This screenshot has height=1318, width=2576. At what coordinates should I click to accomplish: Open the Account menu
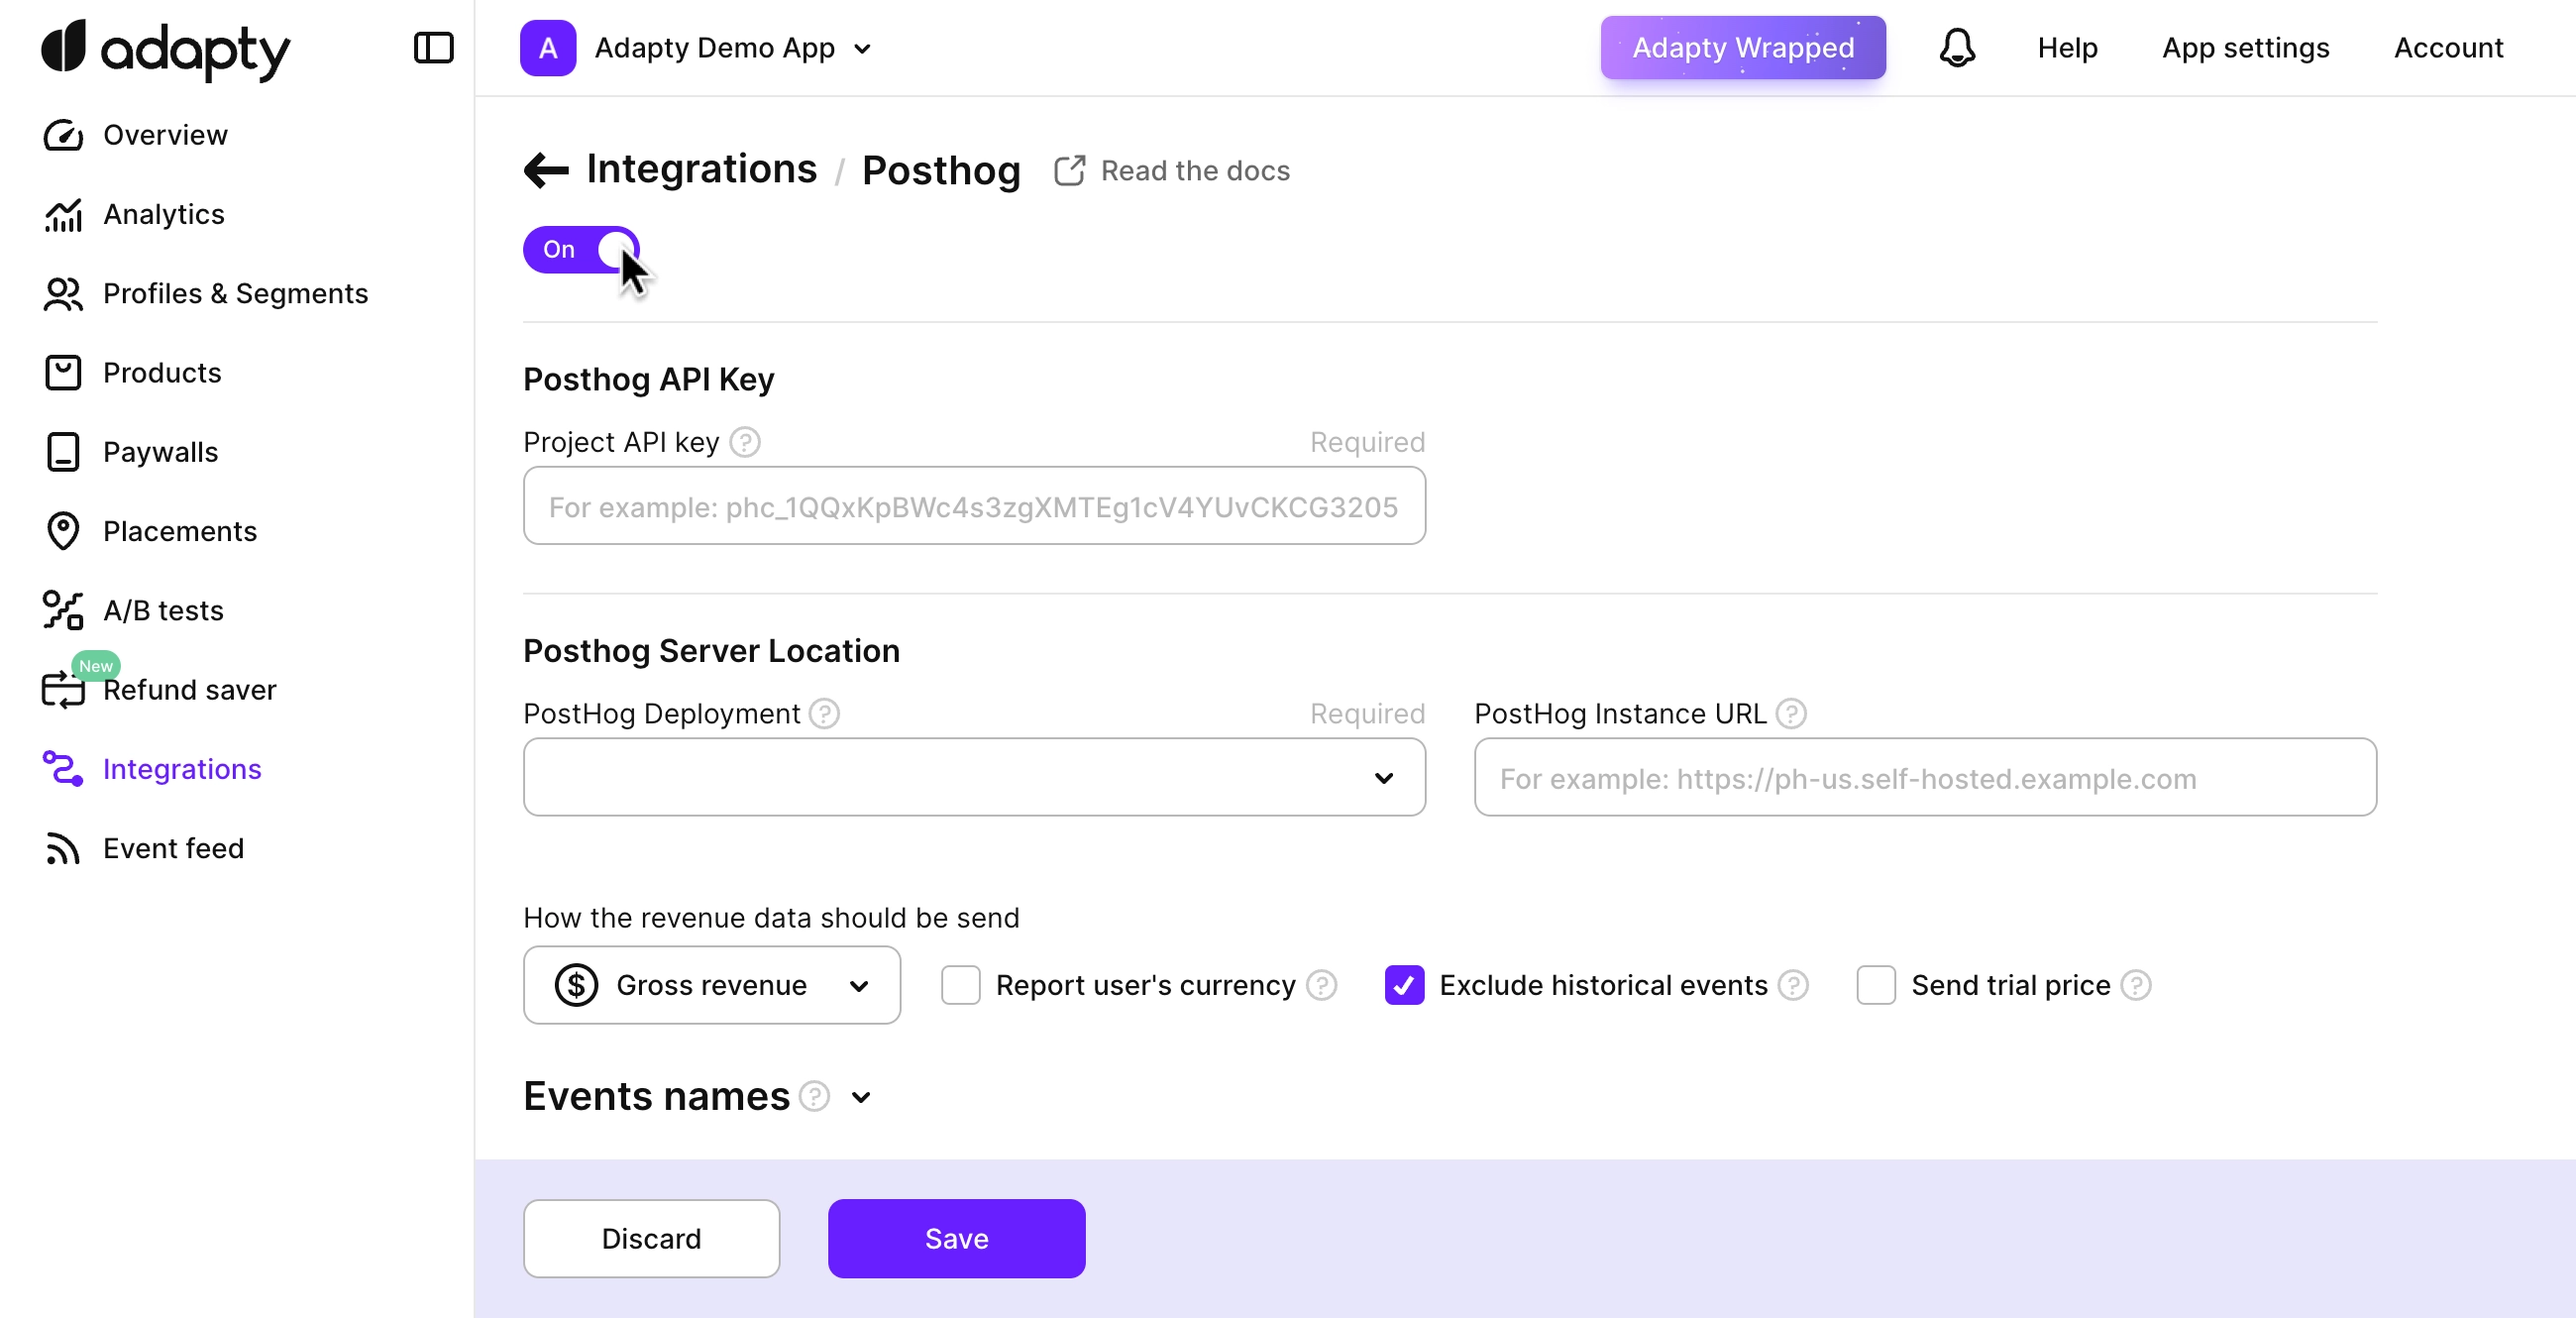pos(2448,48)
